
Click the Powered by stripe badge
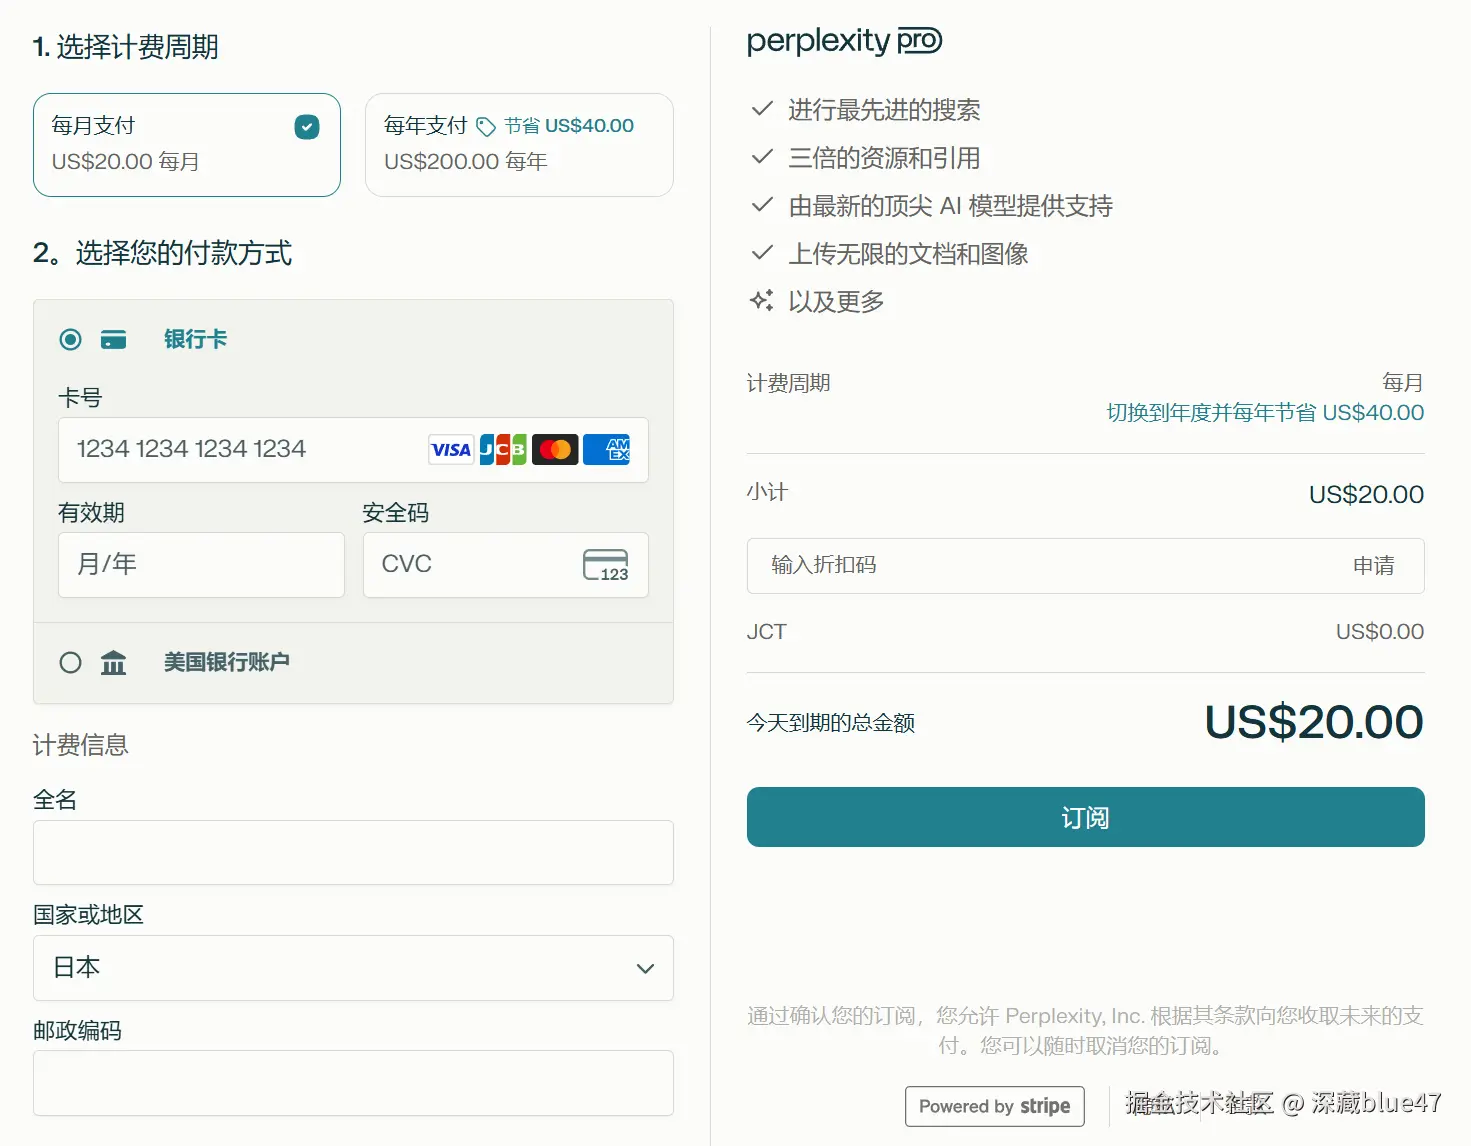click(995, 1106)
